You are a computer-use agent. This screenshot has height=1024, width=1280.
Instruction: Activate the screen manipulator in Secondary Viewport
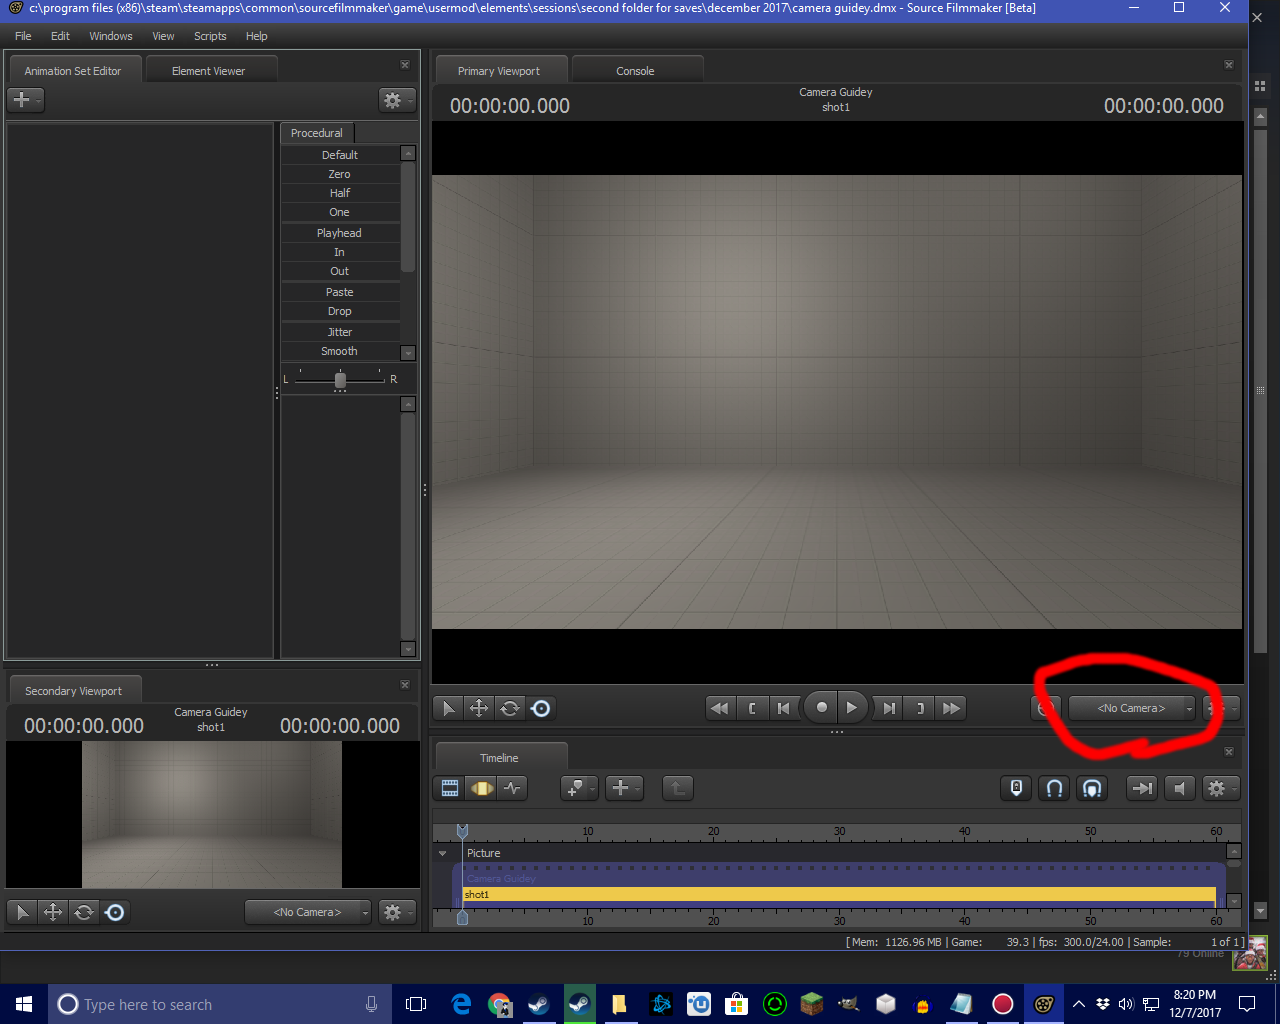[115, 912]
